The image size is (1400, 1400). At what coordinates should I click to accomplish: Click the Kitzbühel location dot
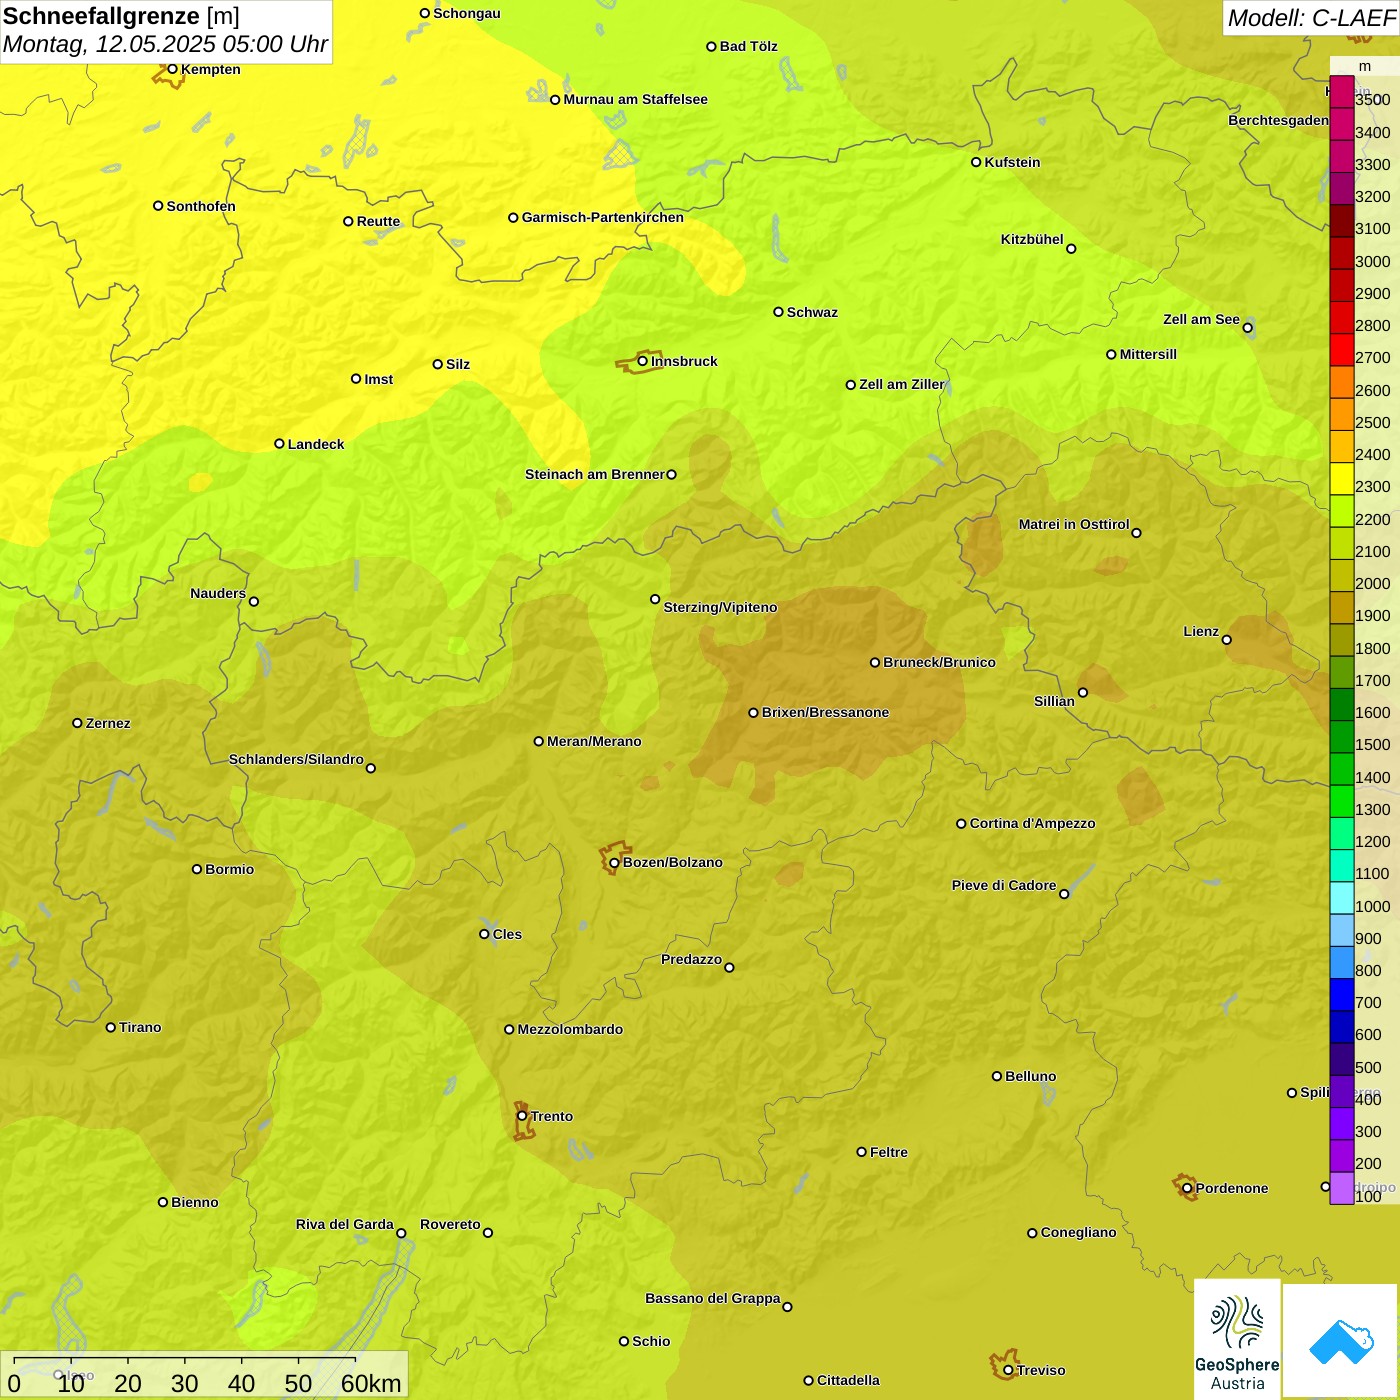click(1071, 249)
